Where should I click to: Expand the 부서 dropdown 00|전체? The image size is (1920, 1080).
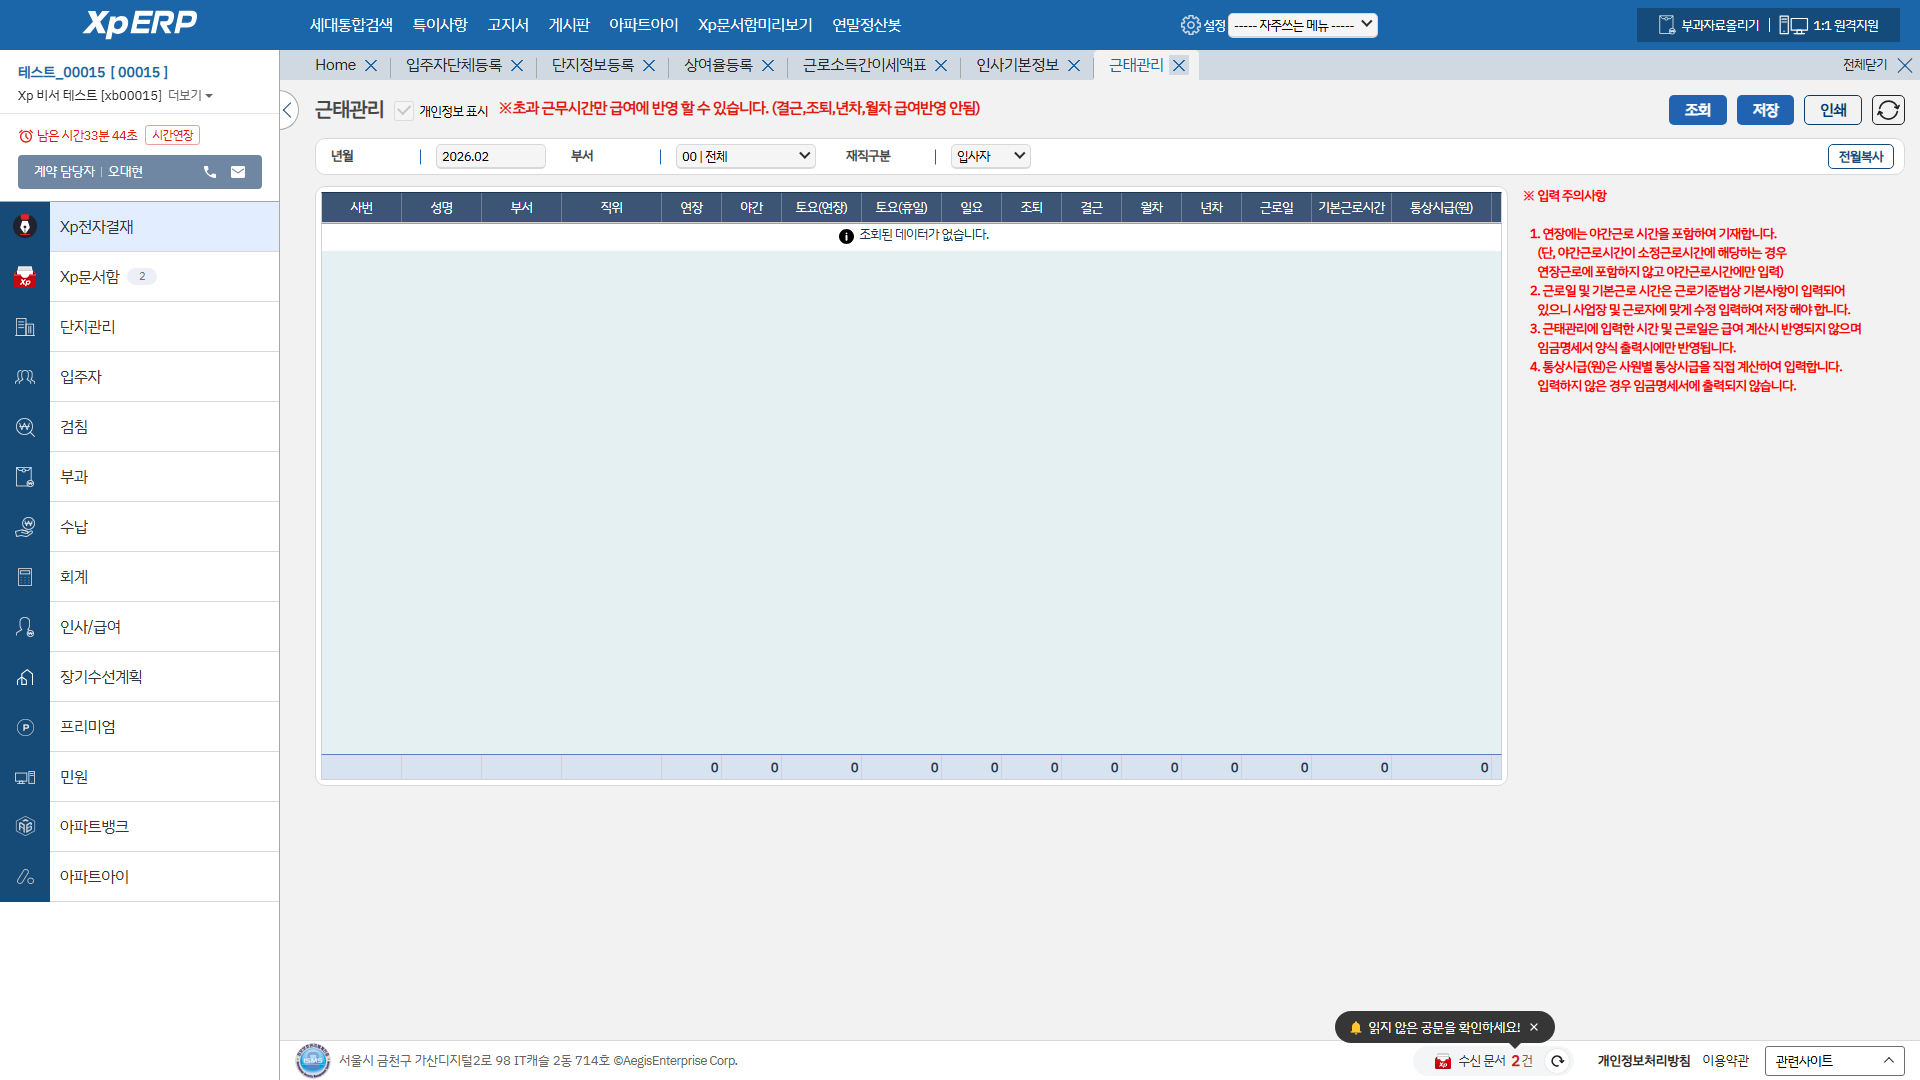pos(745,156)
